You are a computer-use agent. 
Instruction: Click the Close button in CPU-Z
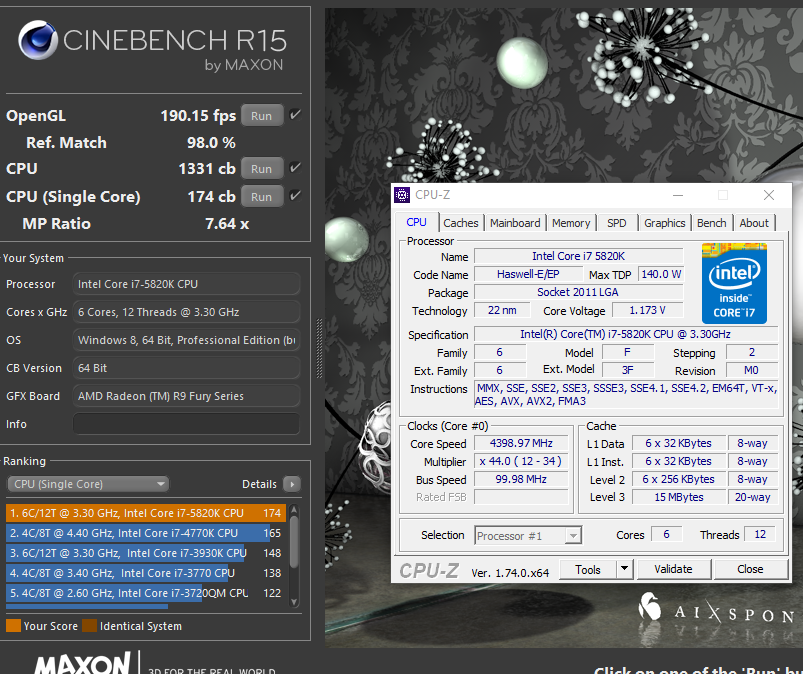click(x=750, y=569)
